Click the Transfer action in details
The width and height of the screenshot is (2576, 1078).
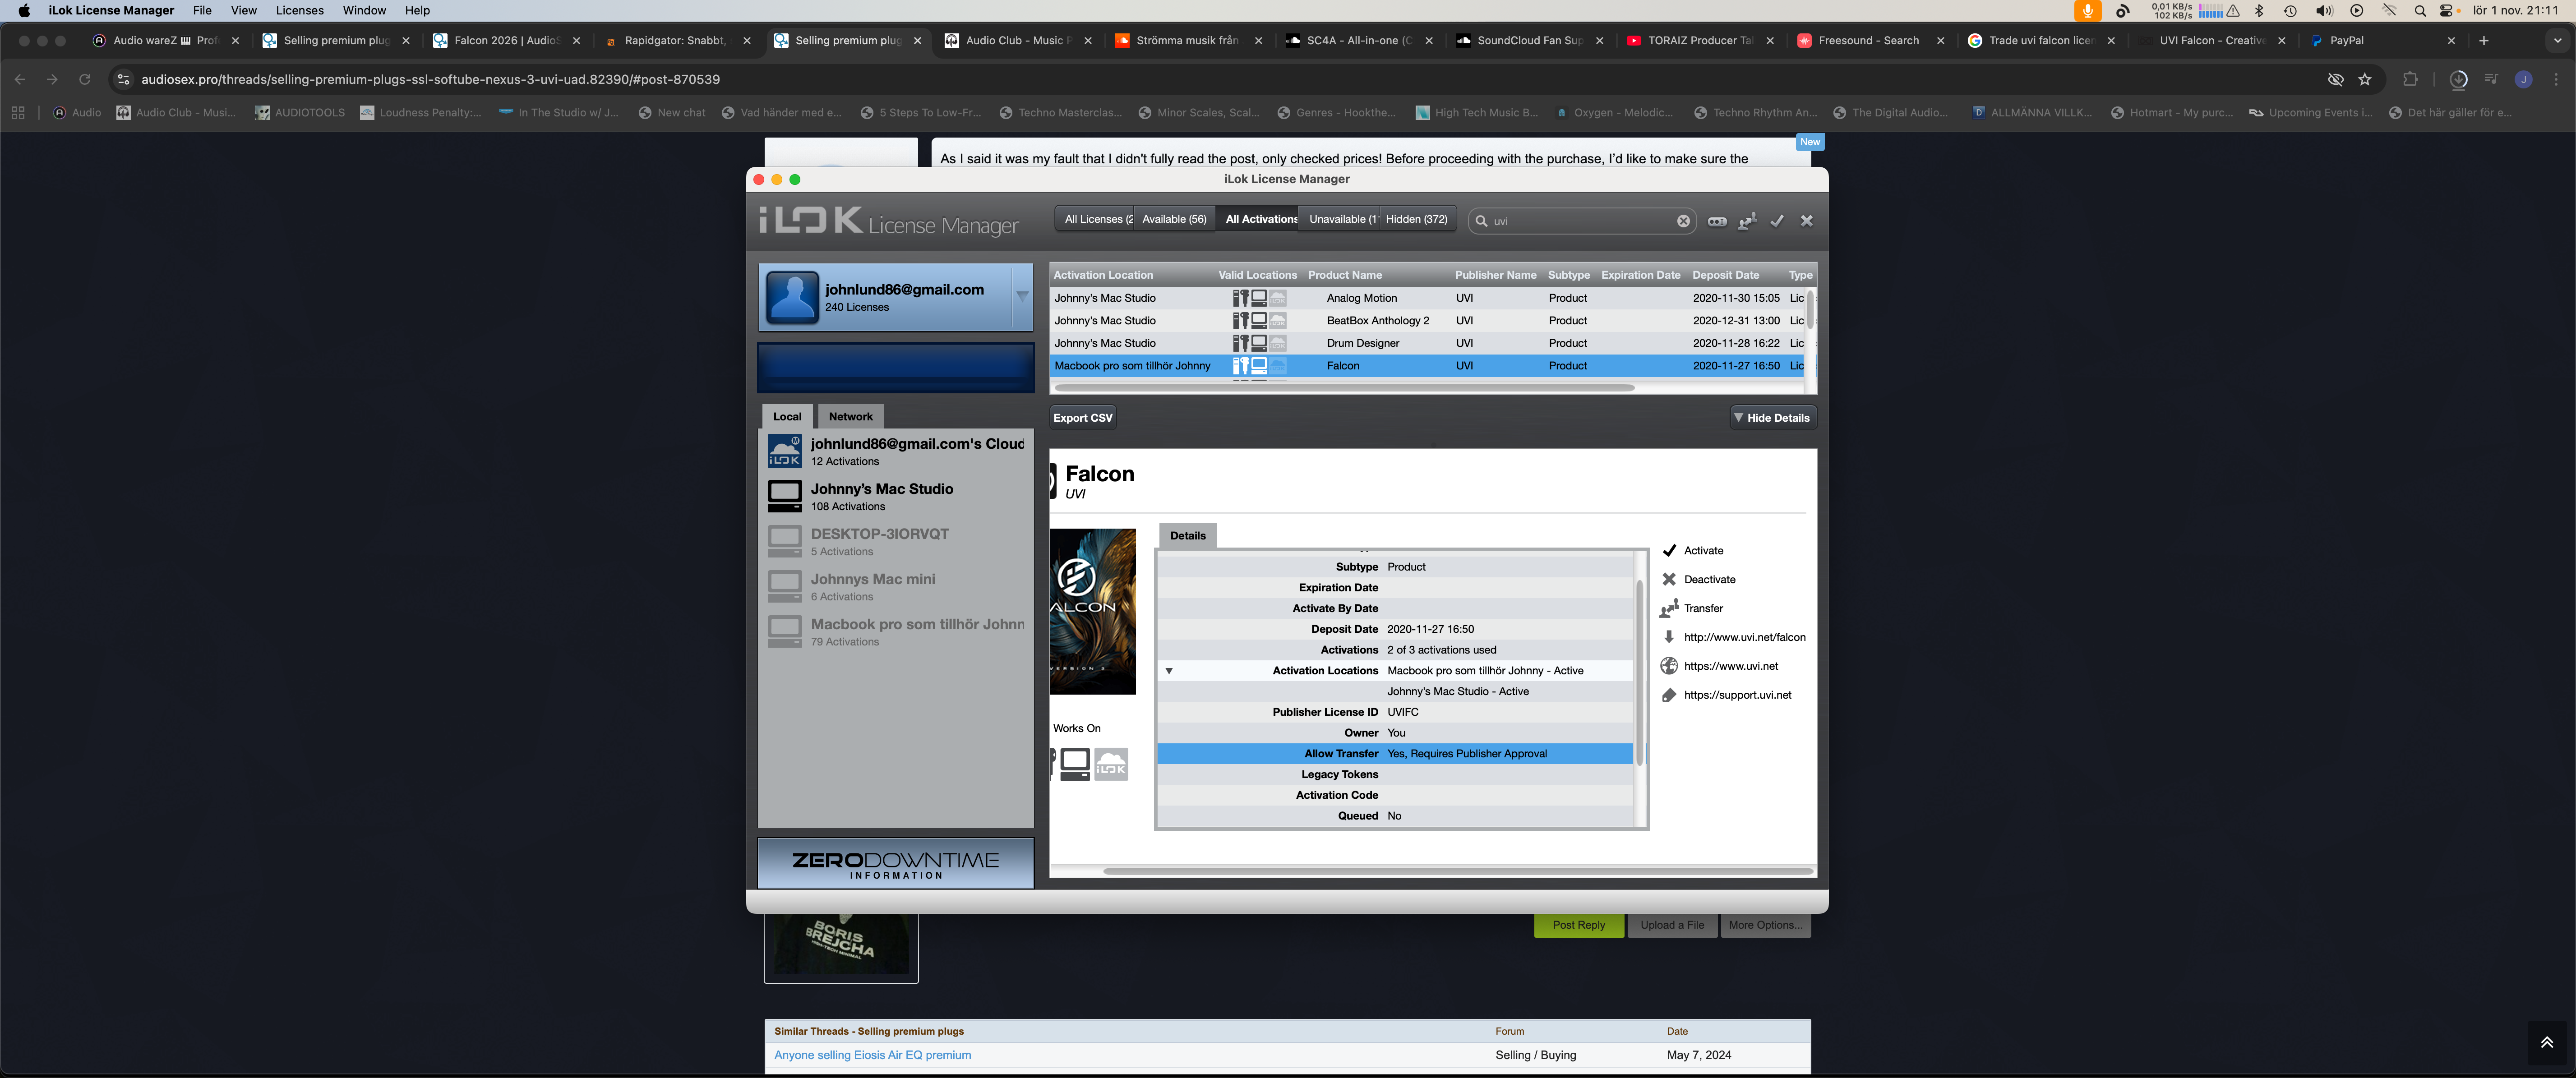click(1702, 608)
